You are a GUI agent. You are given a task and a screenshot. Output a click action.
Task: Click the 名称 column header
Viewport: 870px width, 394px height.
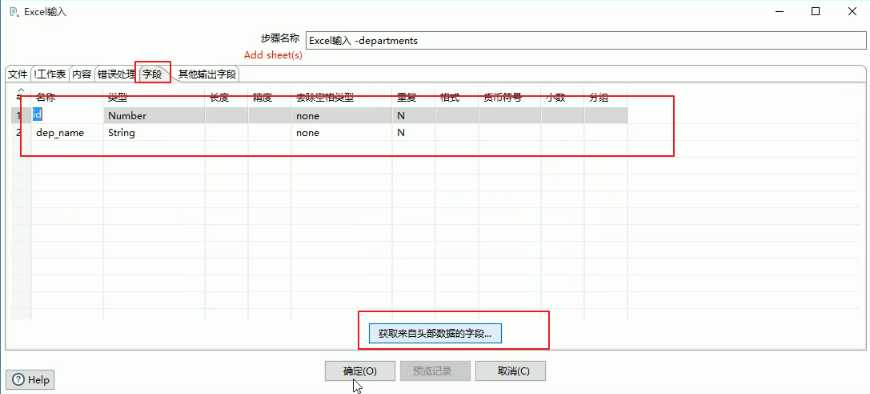click(67, 98)
